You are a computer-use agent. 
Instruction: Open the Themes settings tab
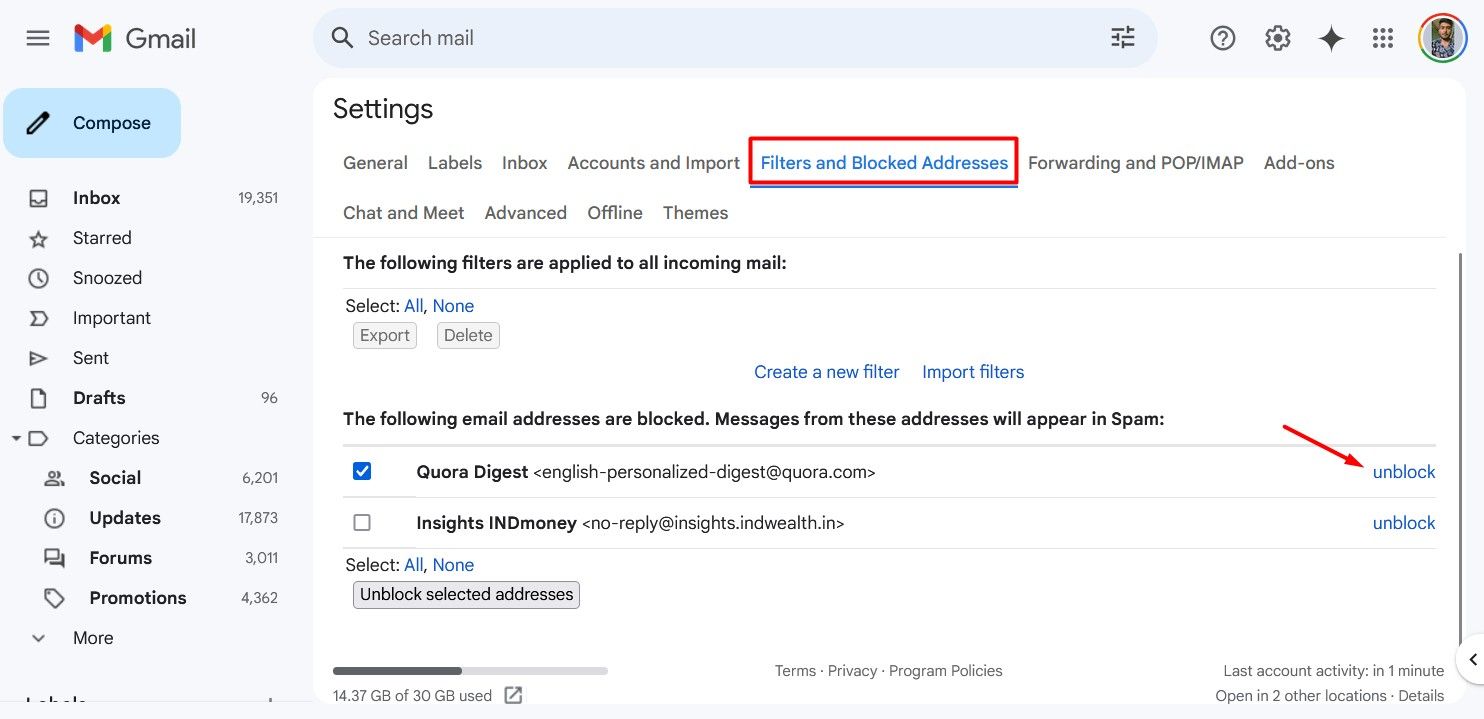pyautogui.click(x=694, y=212)
